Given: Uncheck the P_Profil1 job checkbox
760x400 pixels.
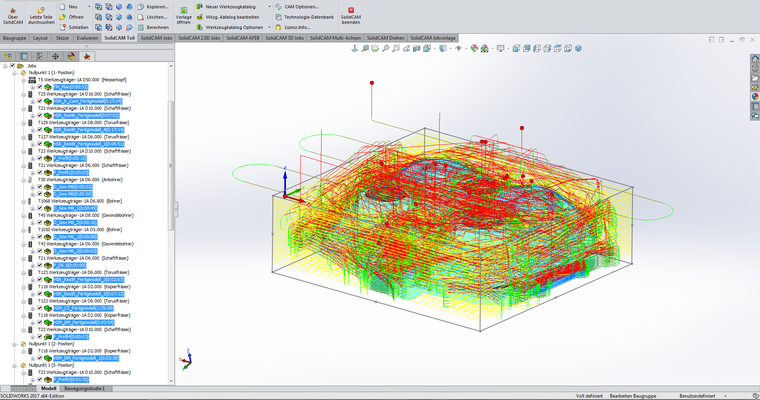Looking at the screenshot, I should pyautogui.click(x=40, y=173).
